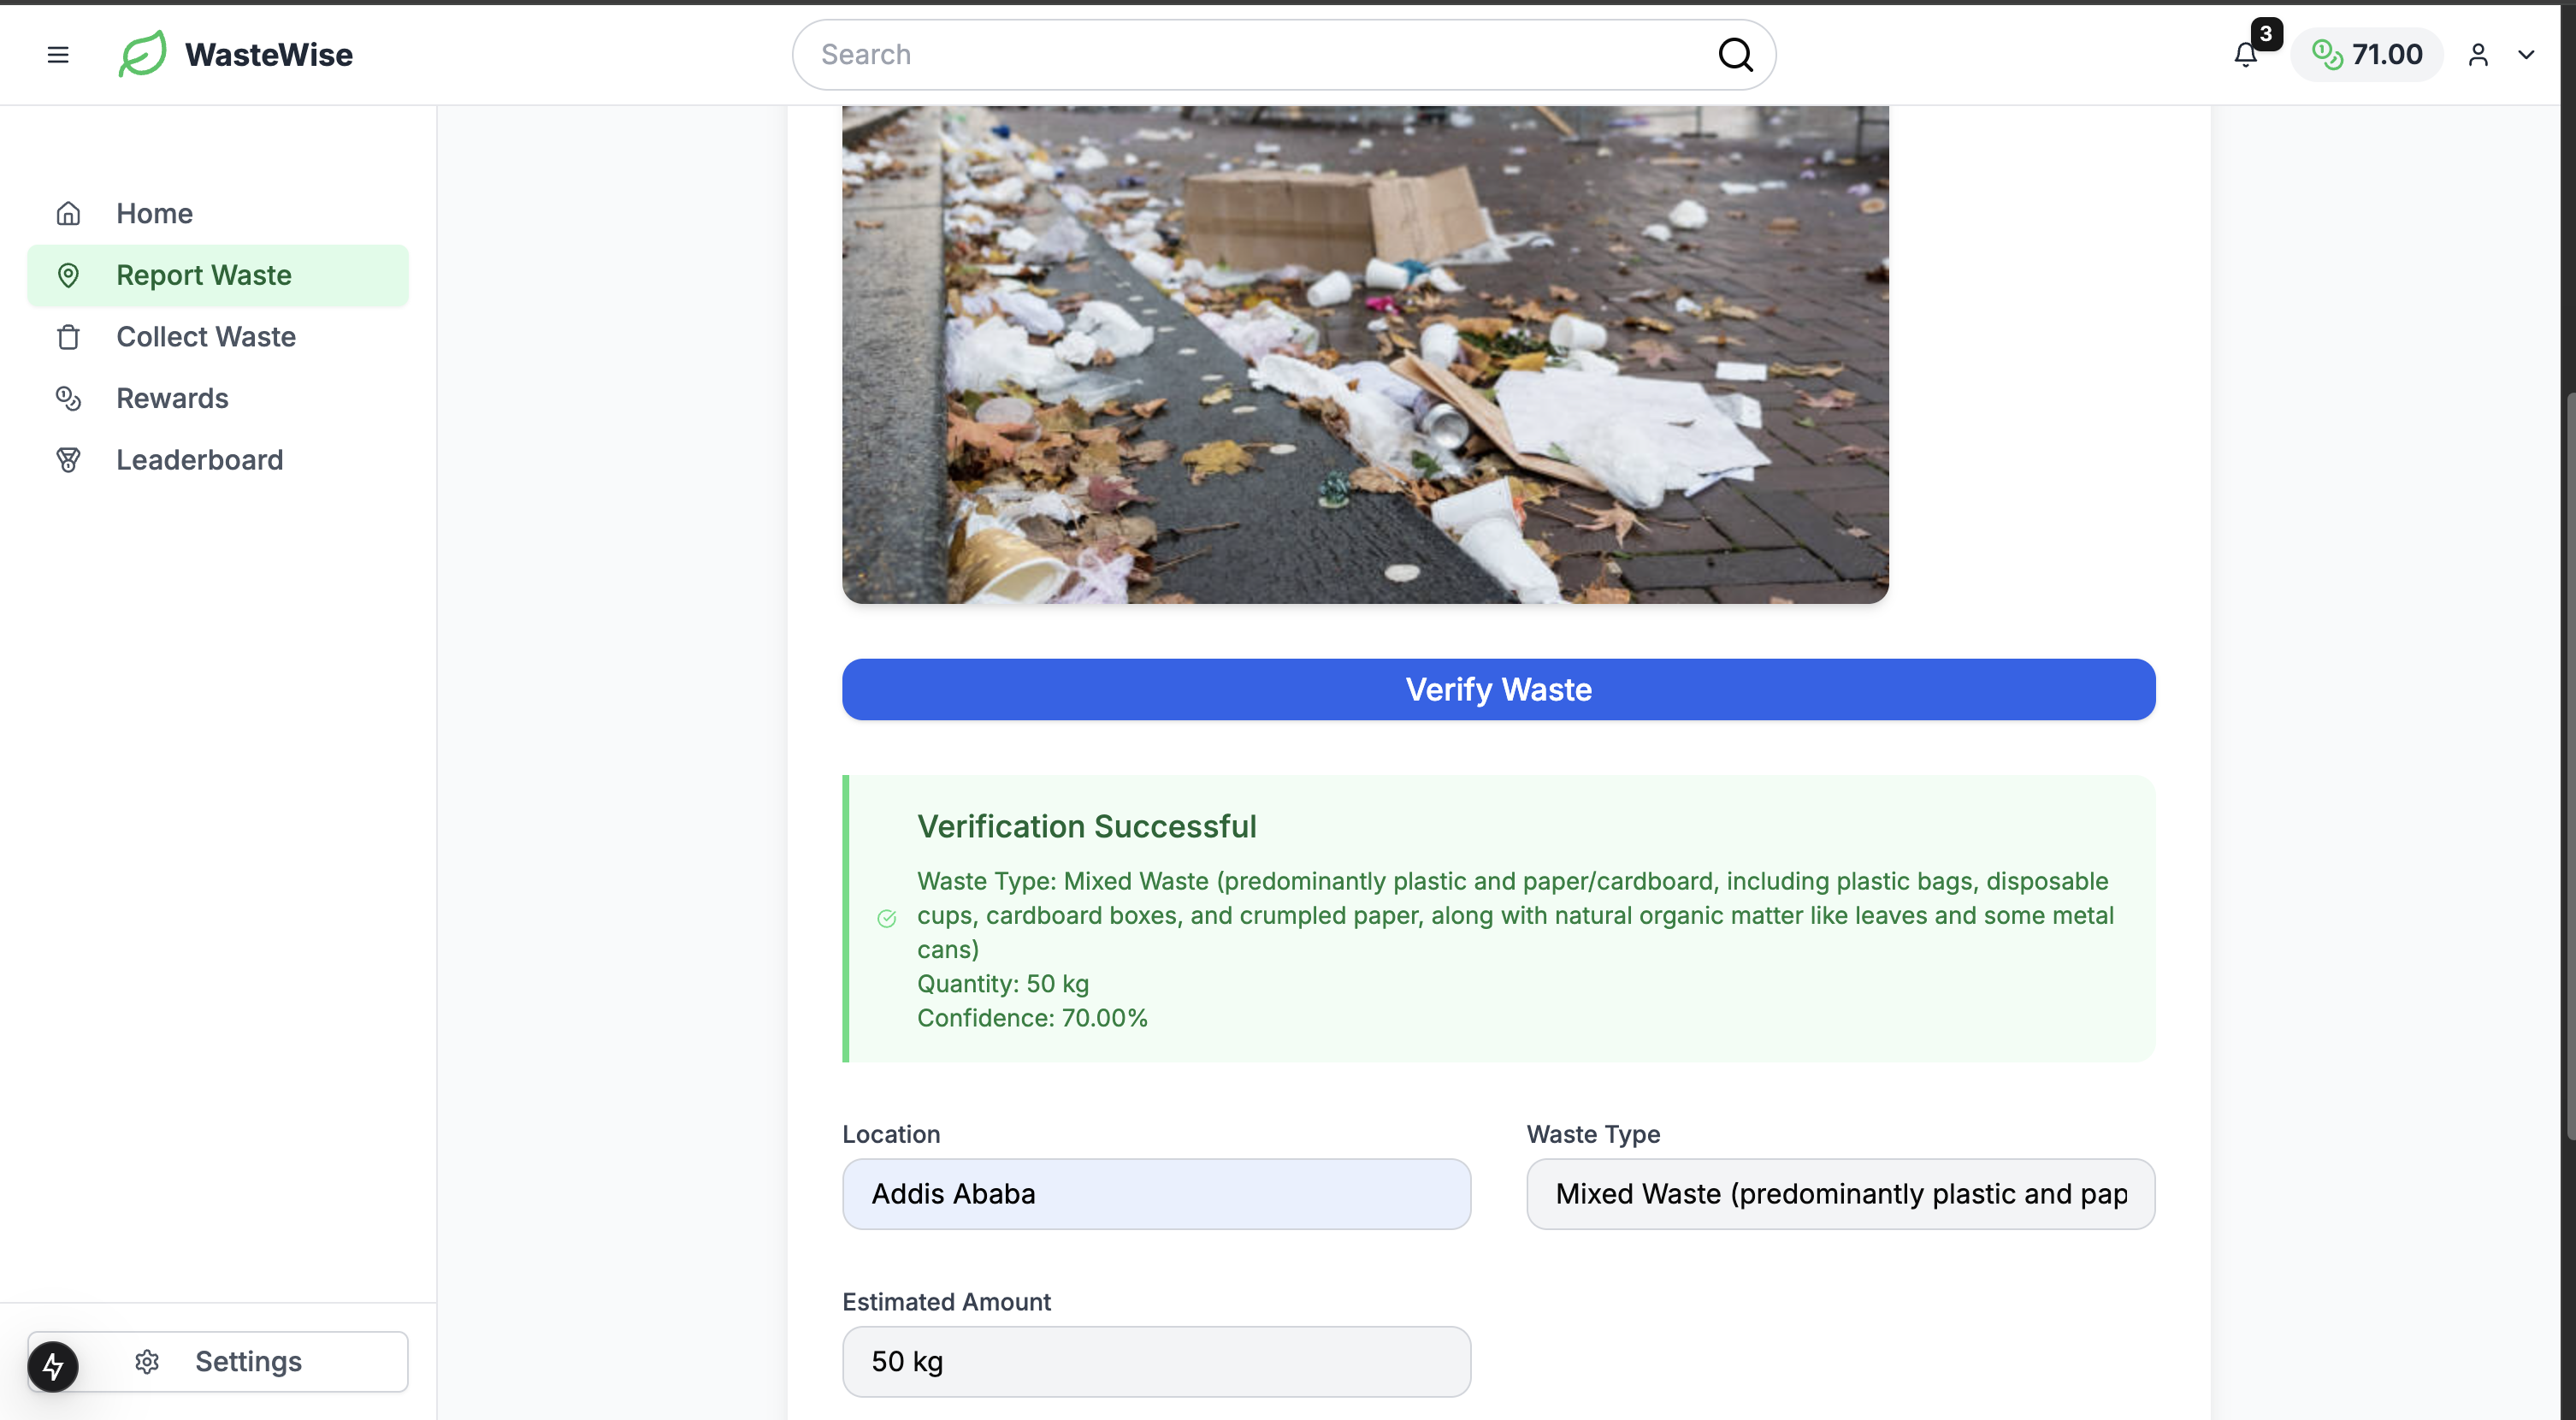Click the user profile icon
The image size is (2576, 1420).
[2477, 55]
